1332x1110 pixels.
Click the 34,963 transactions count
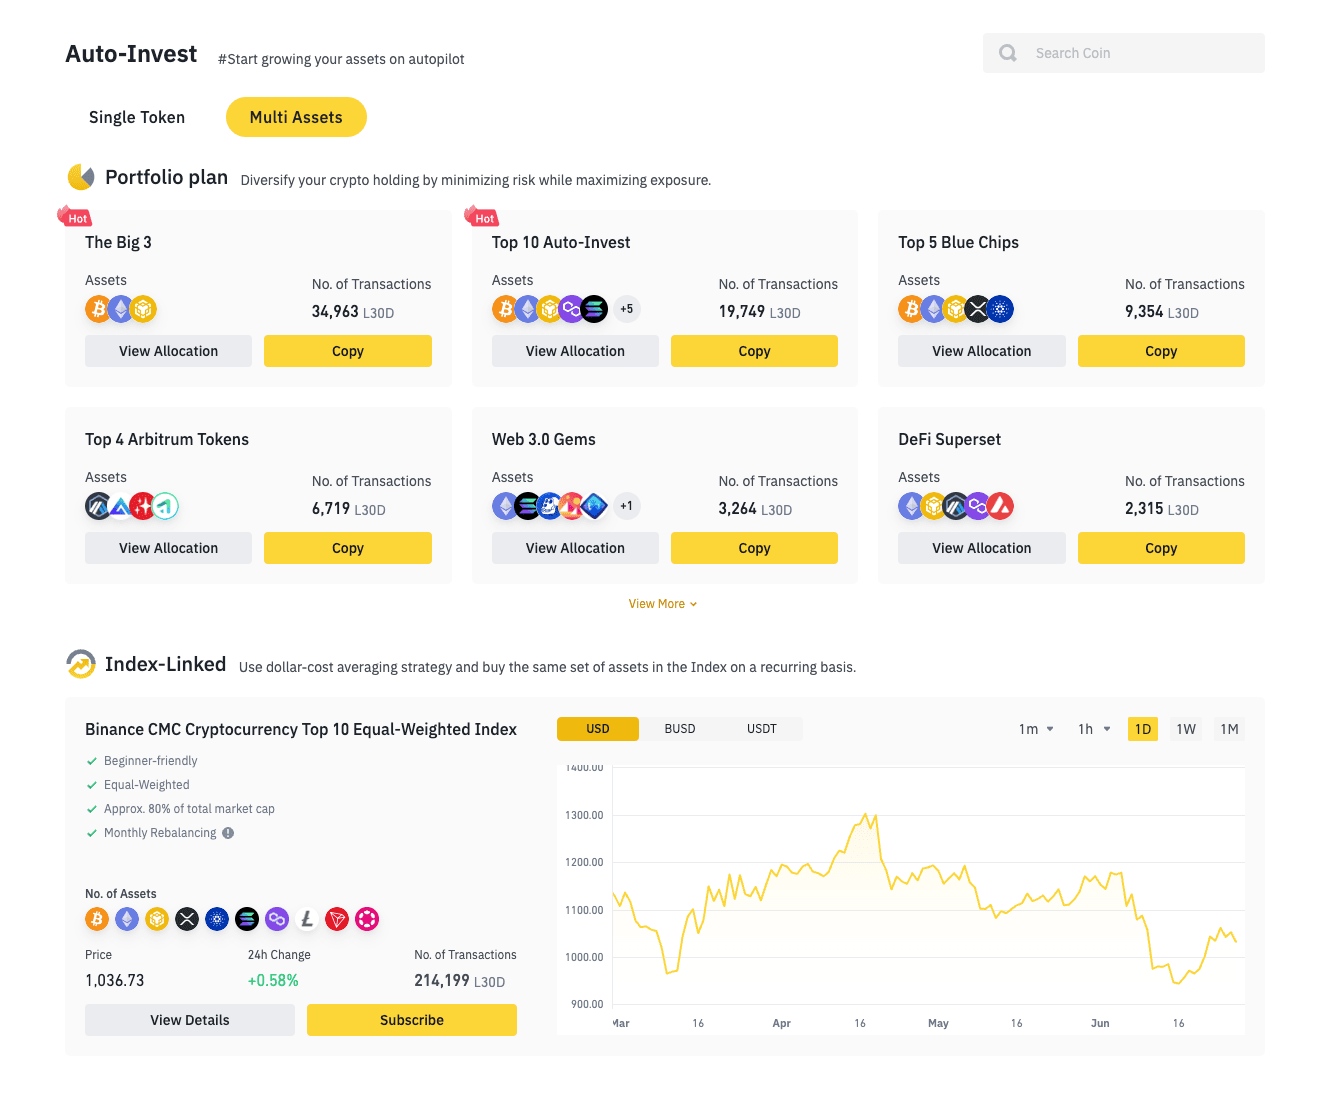335,312
